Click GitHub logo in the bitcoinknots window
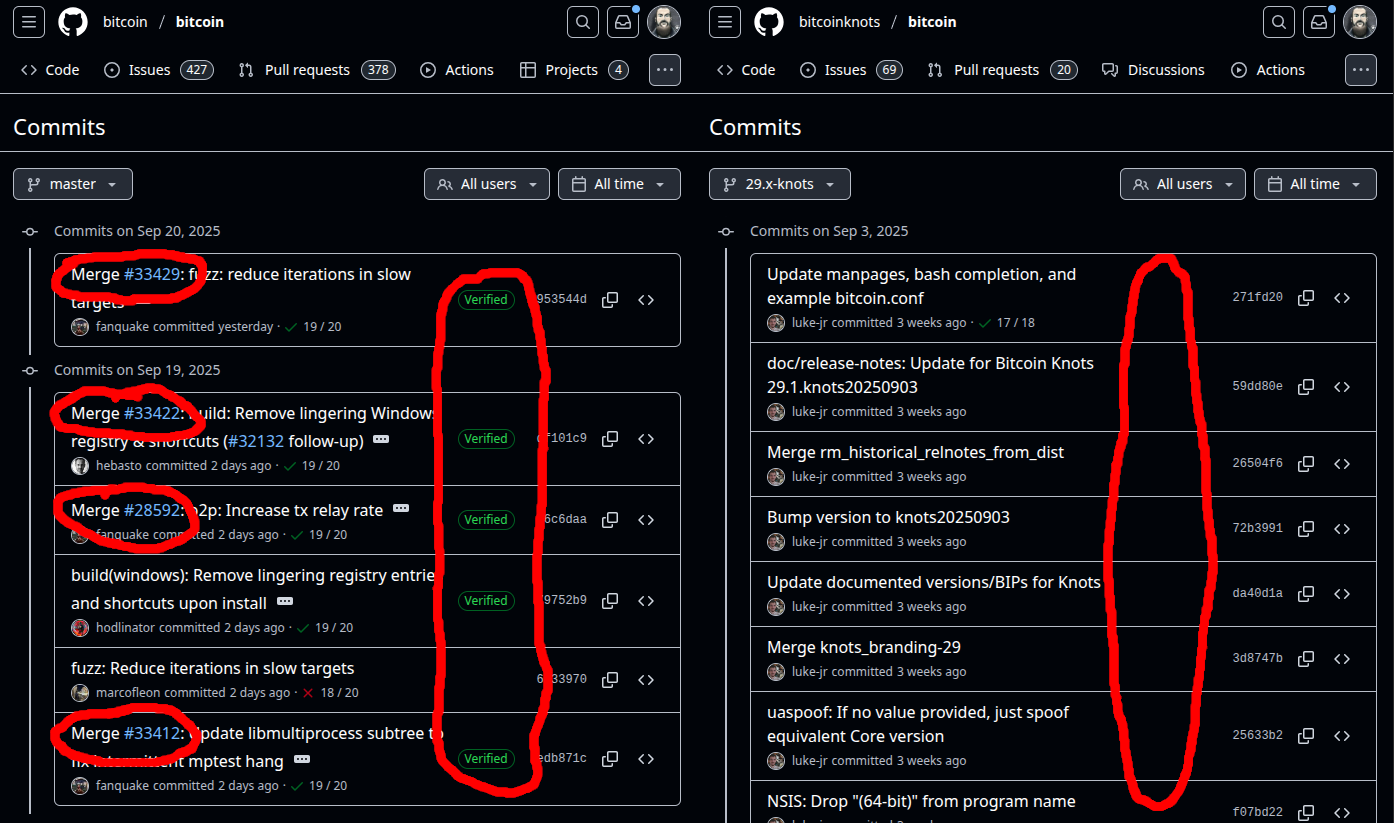 pyautogui.click(x=769, y=22)
